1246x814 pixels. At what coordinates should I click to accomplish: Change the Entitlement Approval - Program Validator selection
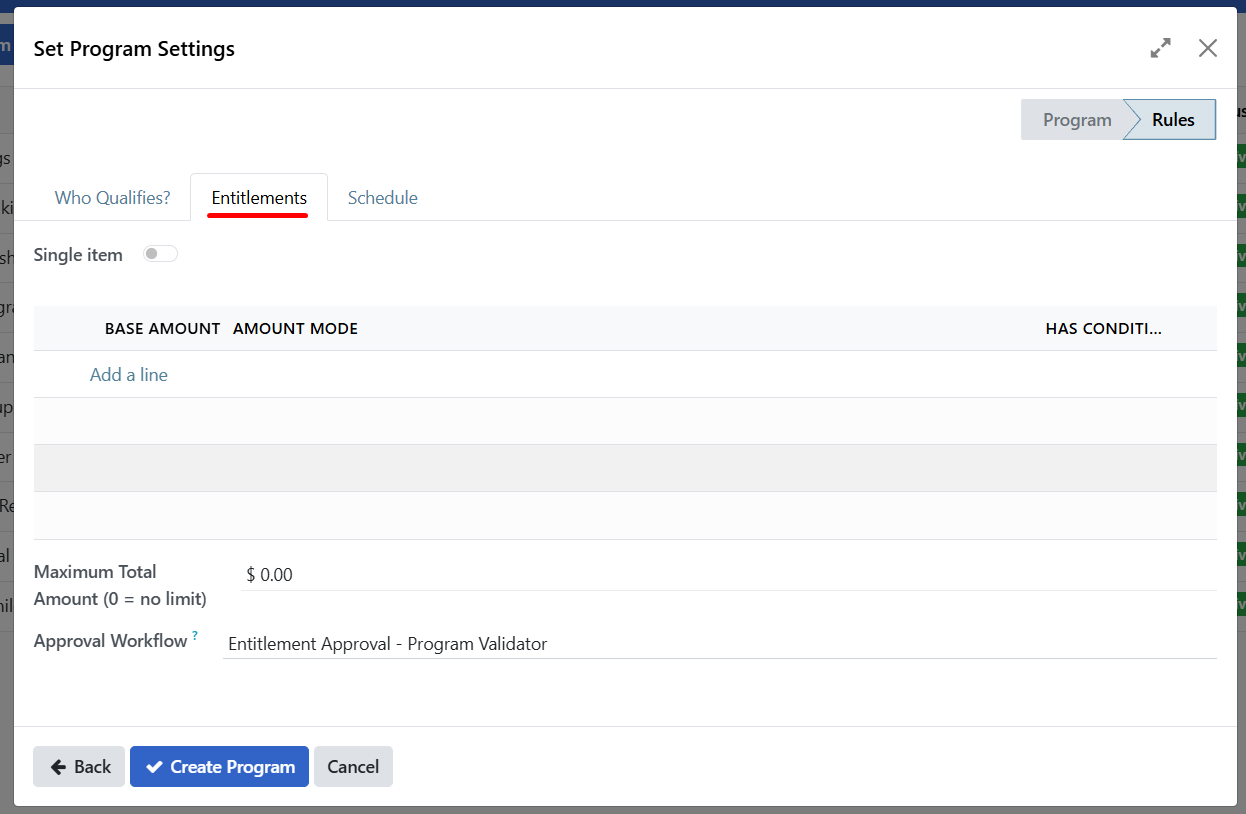click(388, 643)
